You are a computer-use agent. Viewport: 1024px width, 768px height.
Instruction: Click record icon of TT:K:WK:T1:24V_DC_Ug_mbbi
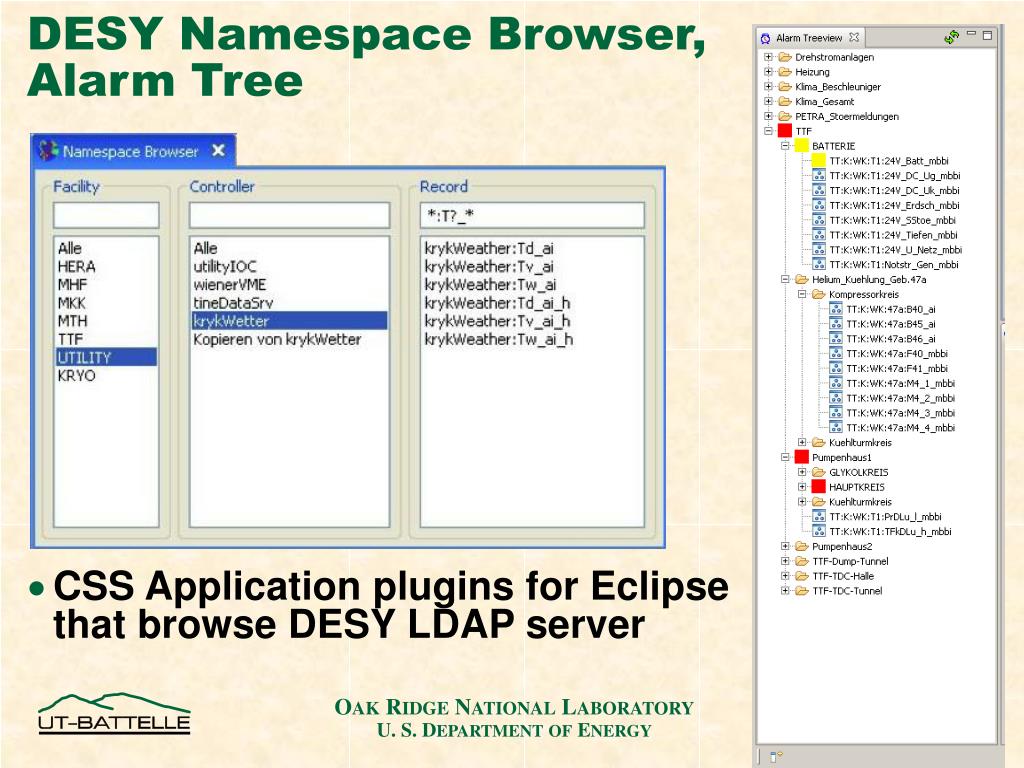pos(819,175)
